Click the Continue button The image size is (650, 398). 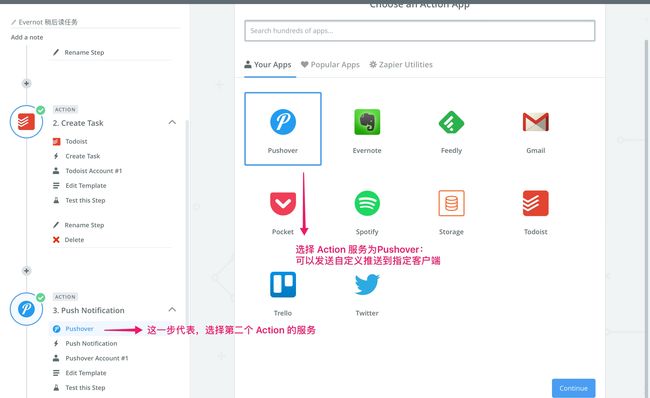[573, 388]
